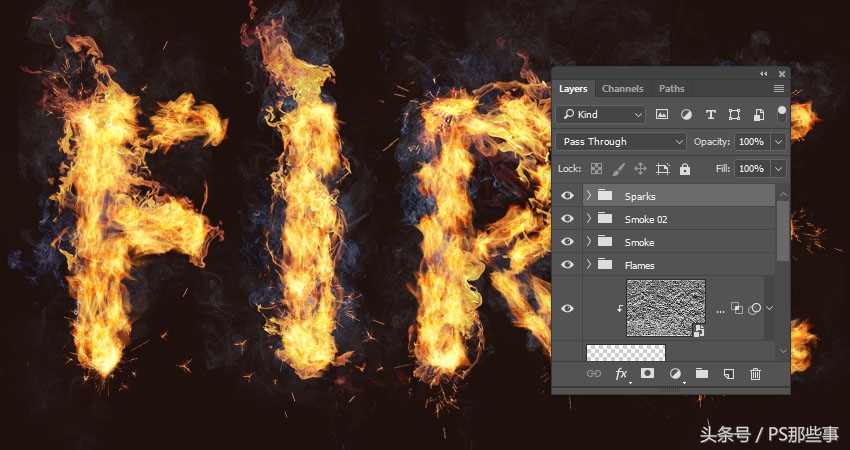Switch to the Paths tab
Viewport: 850px width, 450px height.
click(x=672, y=88)
